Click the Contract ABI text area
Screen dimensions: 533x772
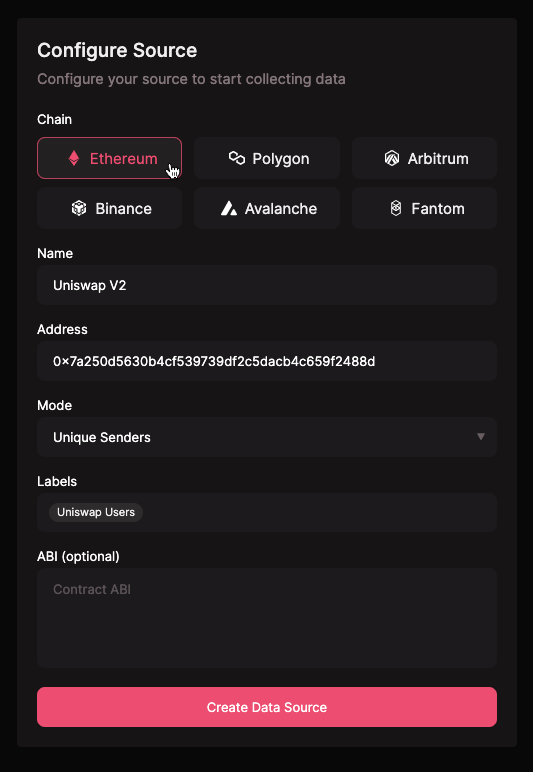coord(267,618)
